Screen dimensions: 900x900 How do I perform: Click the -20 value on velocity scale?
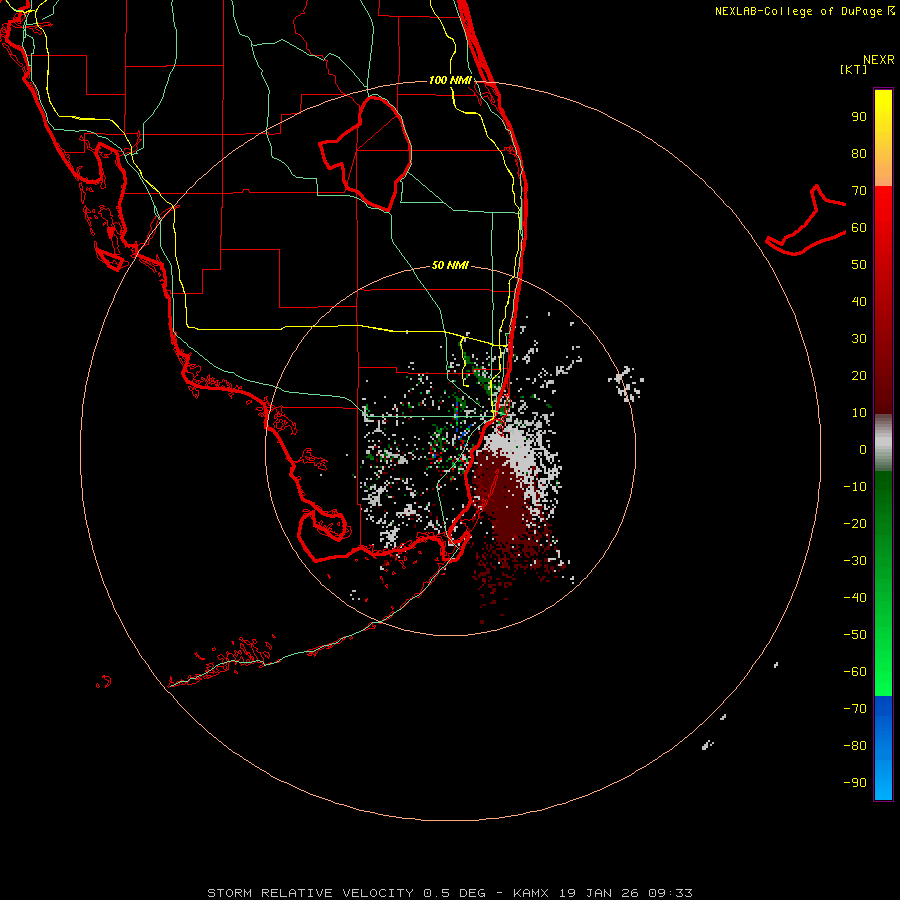855,523
